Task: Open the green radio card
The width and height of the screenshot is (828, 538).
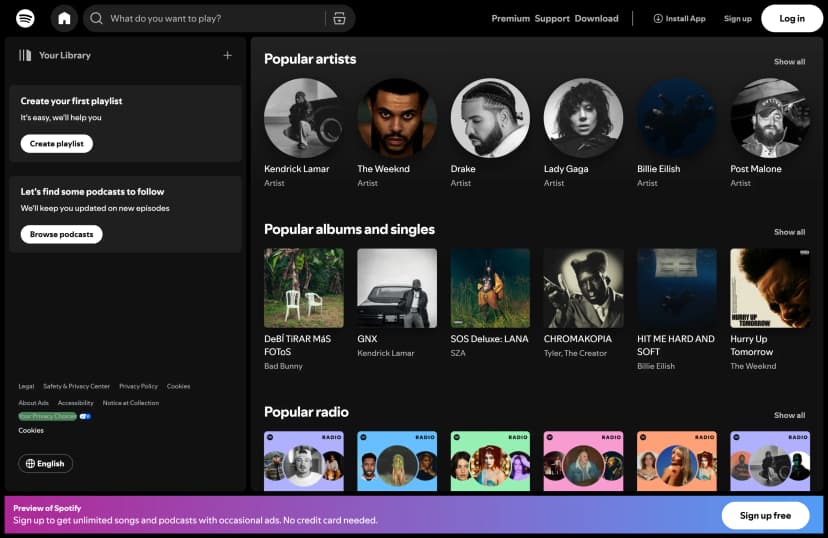Action: [490, 461]
